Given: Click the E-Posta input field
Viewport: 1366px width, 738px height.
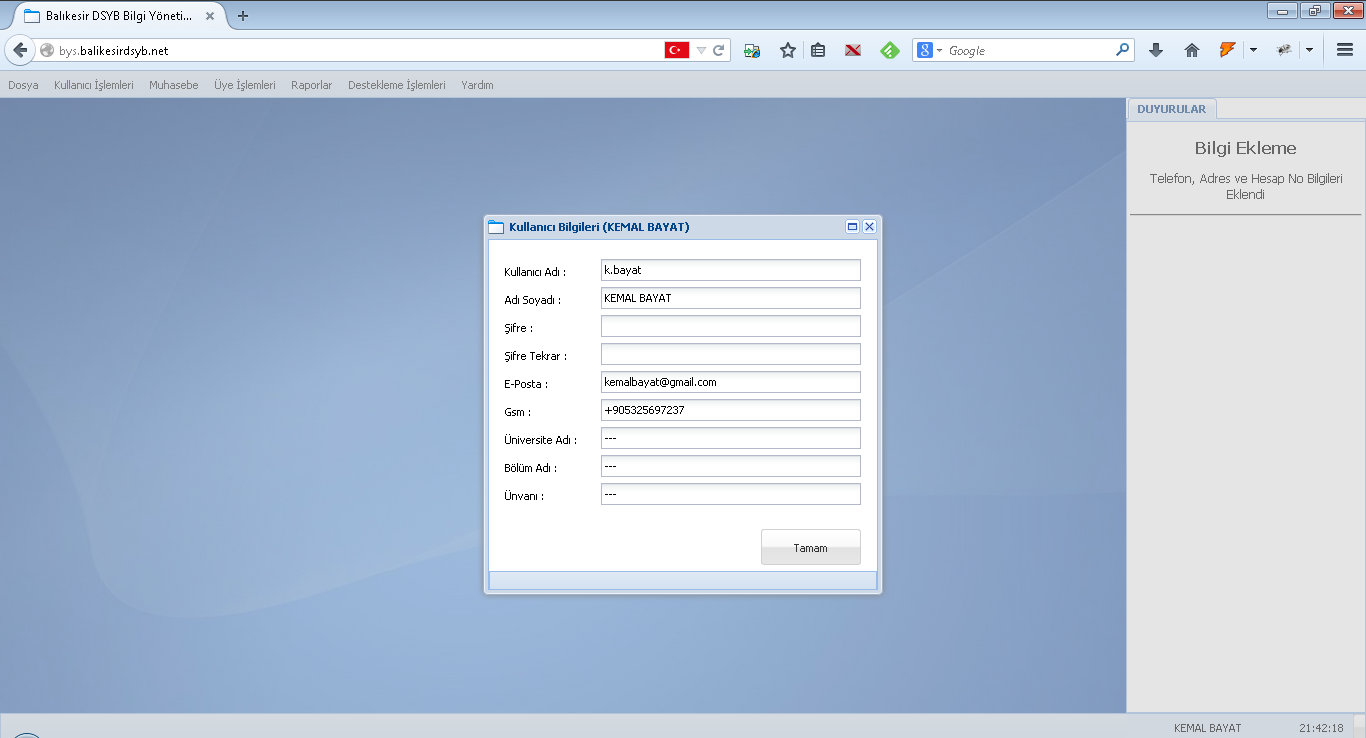Looking at the screenshot, I should click(730, 382).
